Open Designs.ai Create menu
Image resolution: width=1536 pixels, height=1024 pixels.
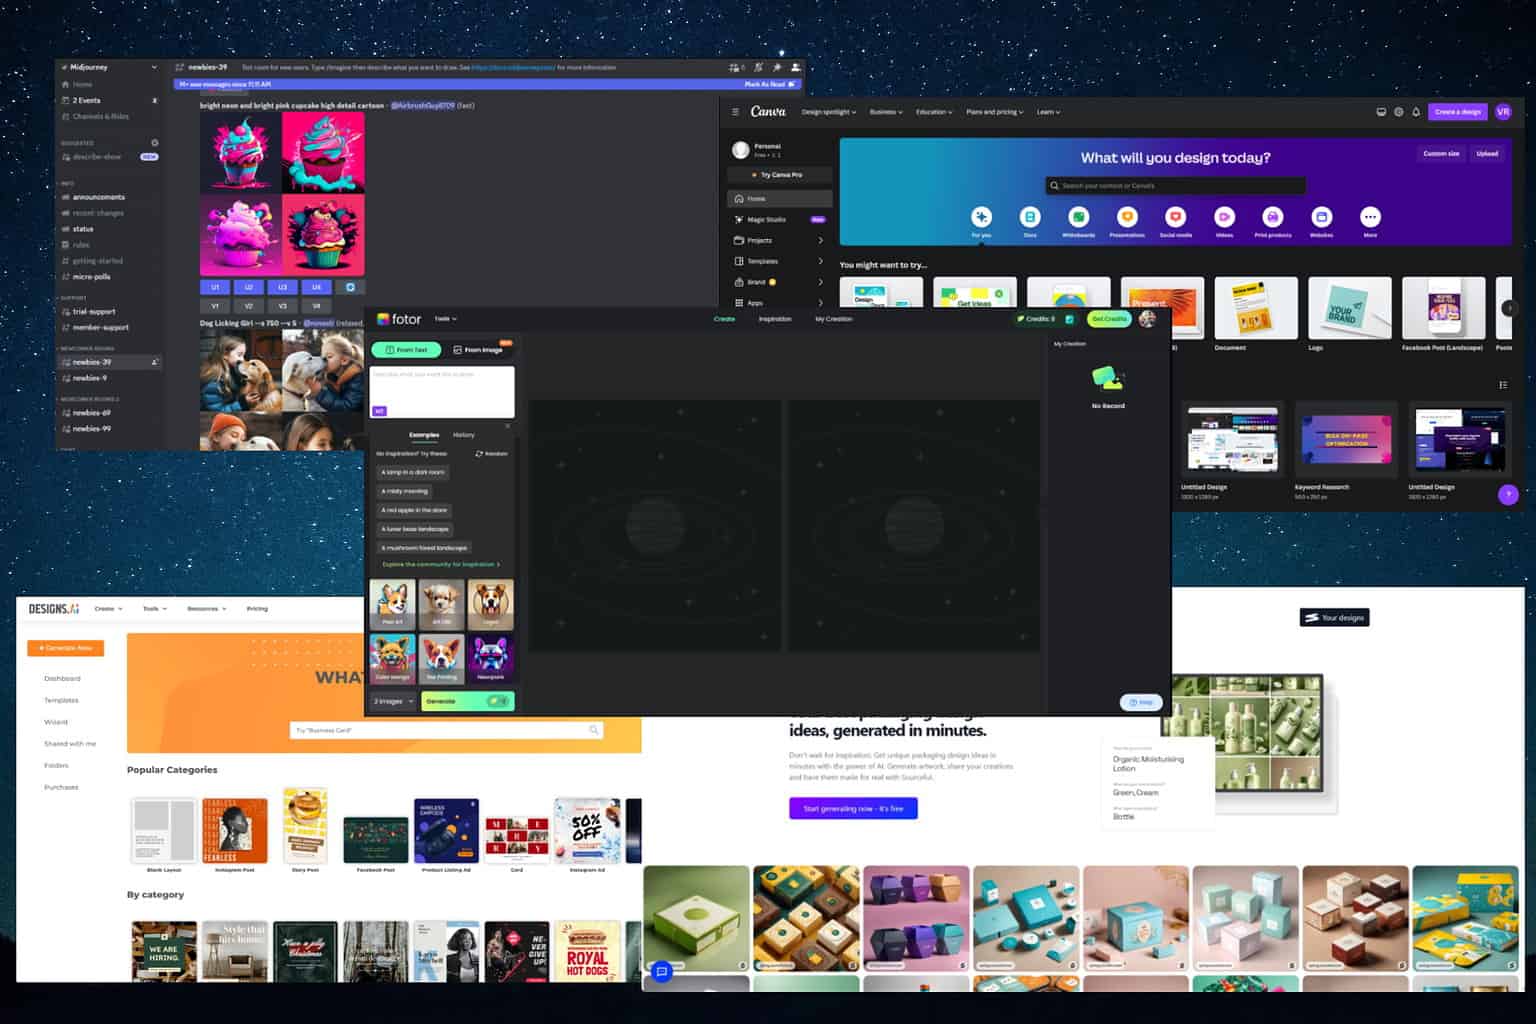[108, 609]
